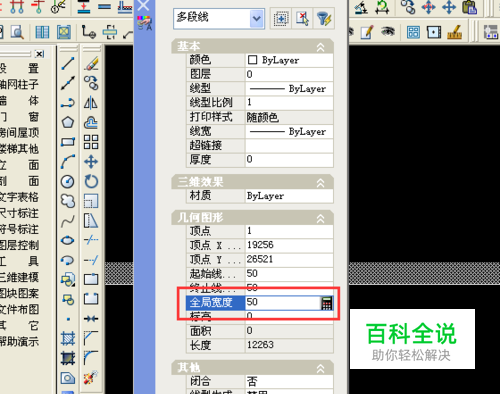Open the 三维建模 menu
The height and width of the screenshot is (394, 500).
coord(19,277)
